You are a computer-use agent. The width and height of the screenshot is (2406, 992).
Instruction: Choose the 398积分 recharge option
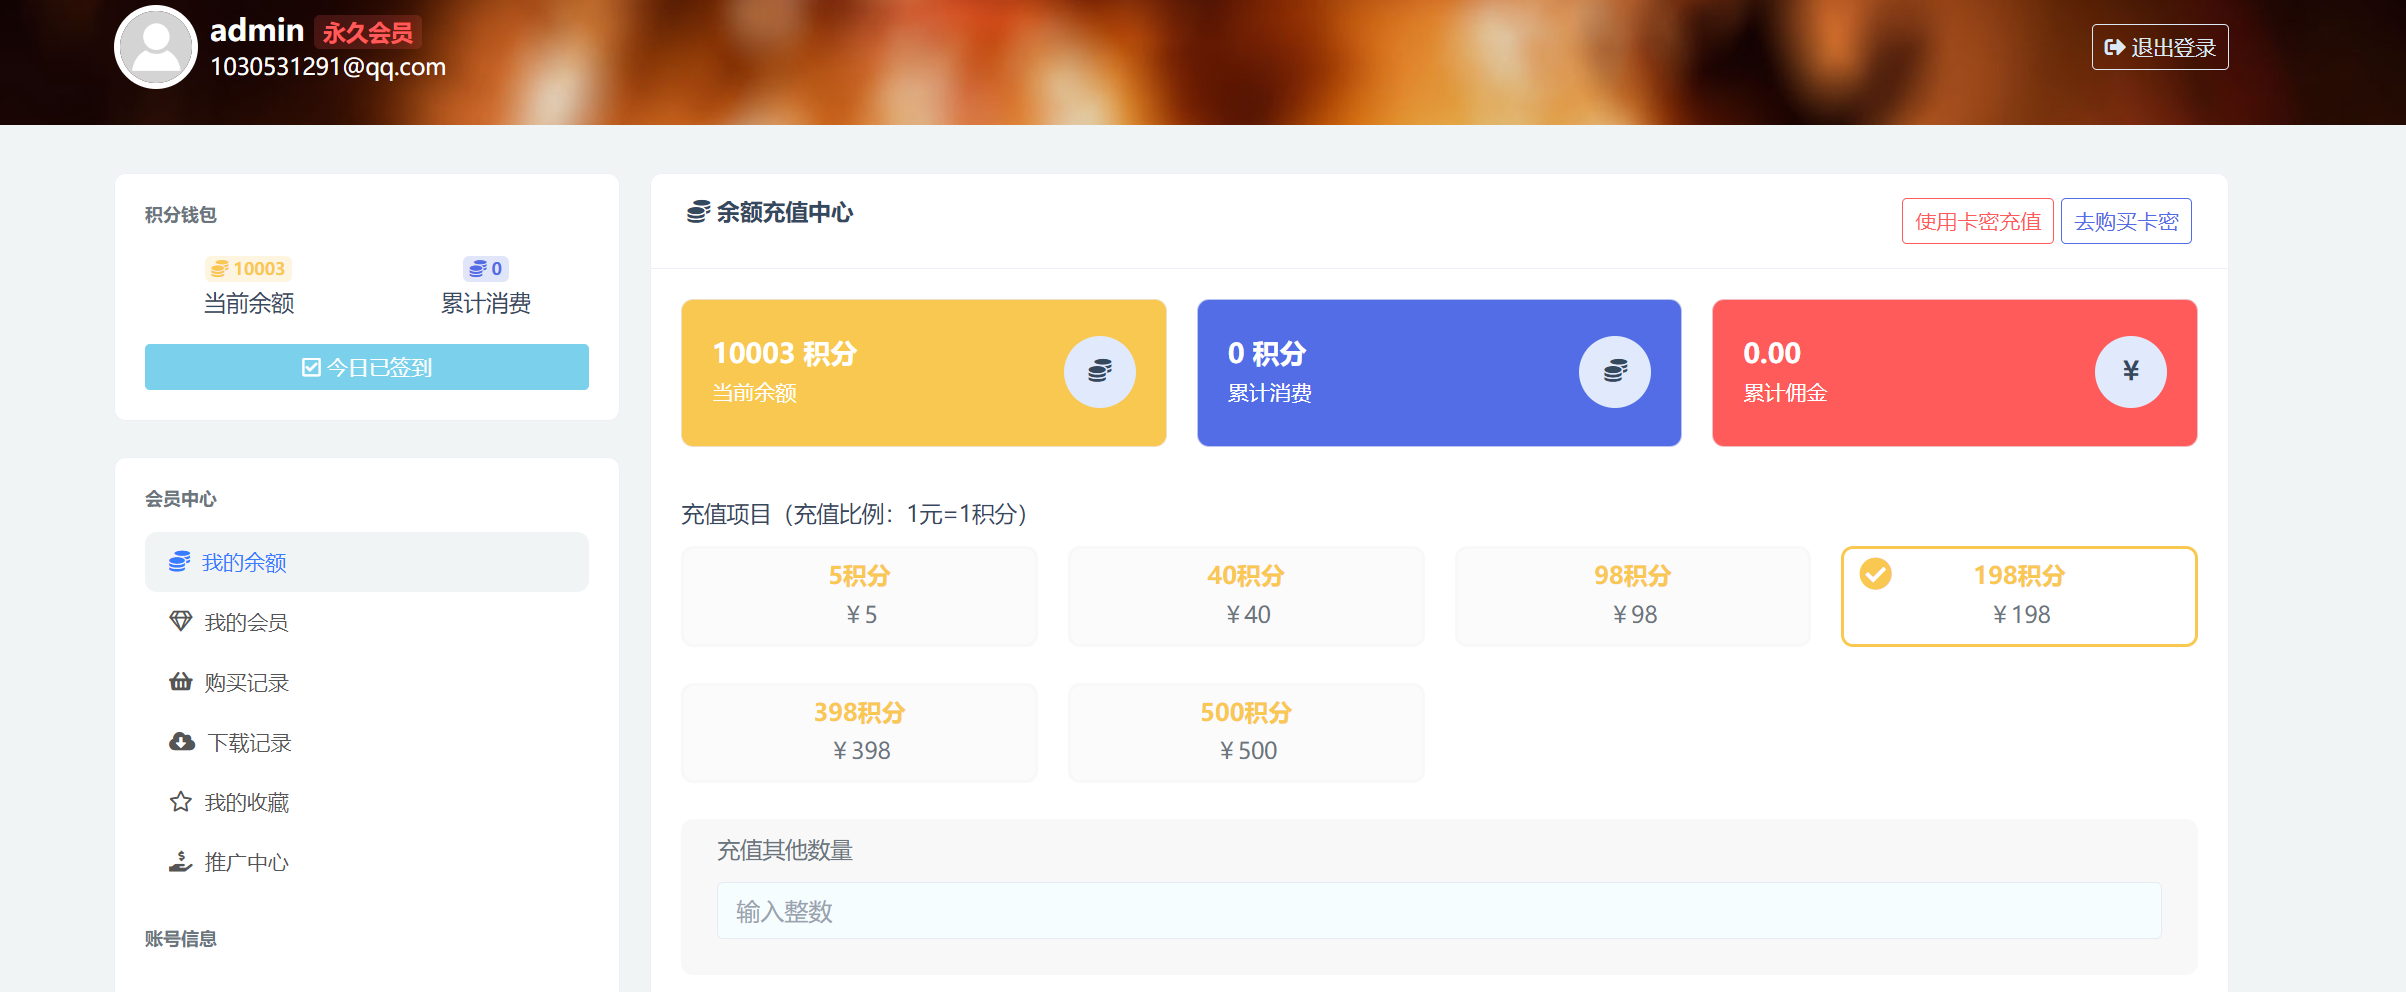[x=859, y=732]
